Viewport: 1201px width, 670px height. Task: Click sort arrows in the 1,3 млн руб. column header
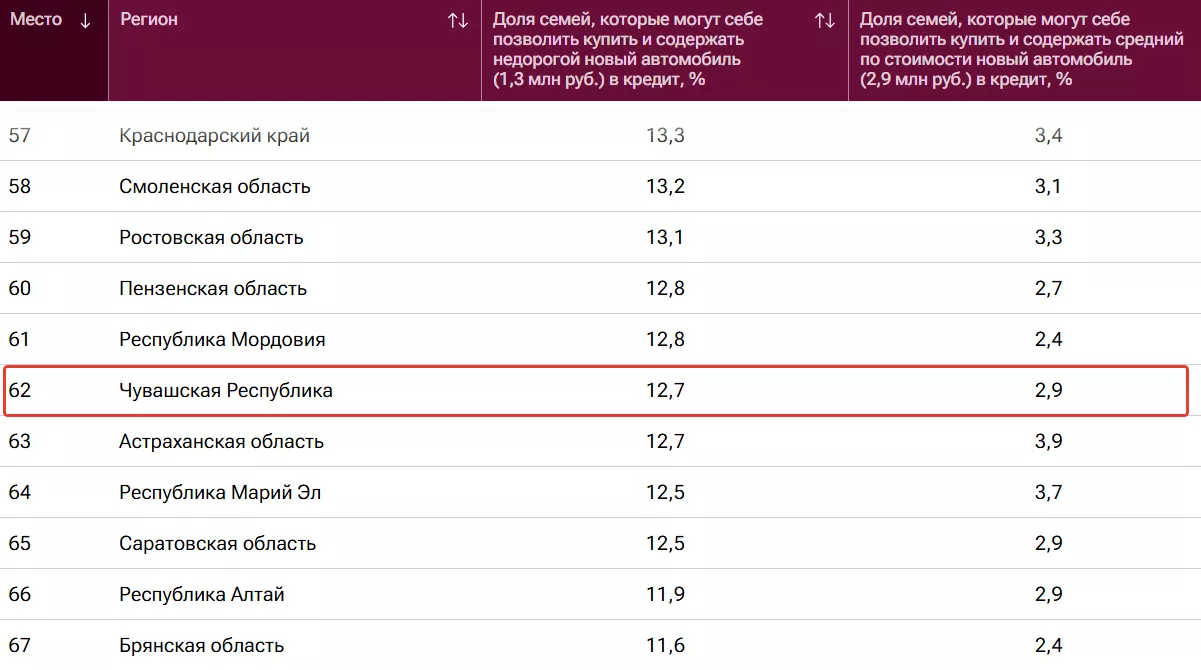825,21
